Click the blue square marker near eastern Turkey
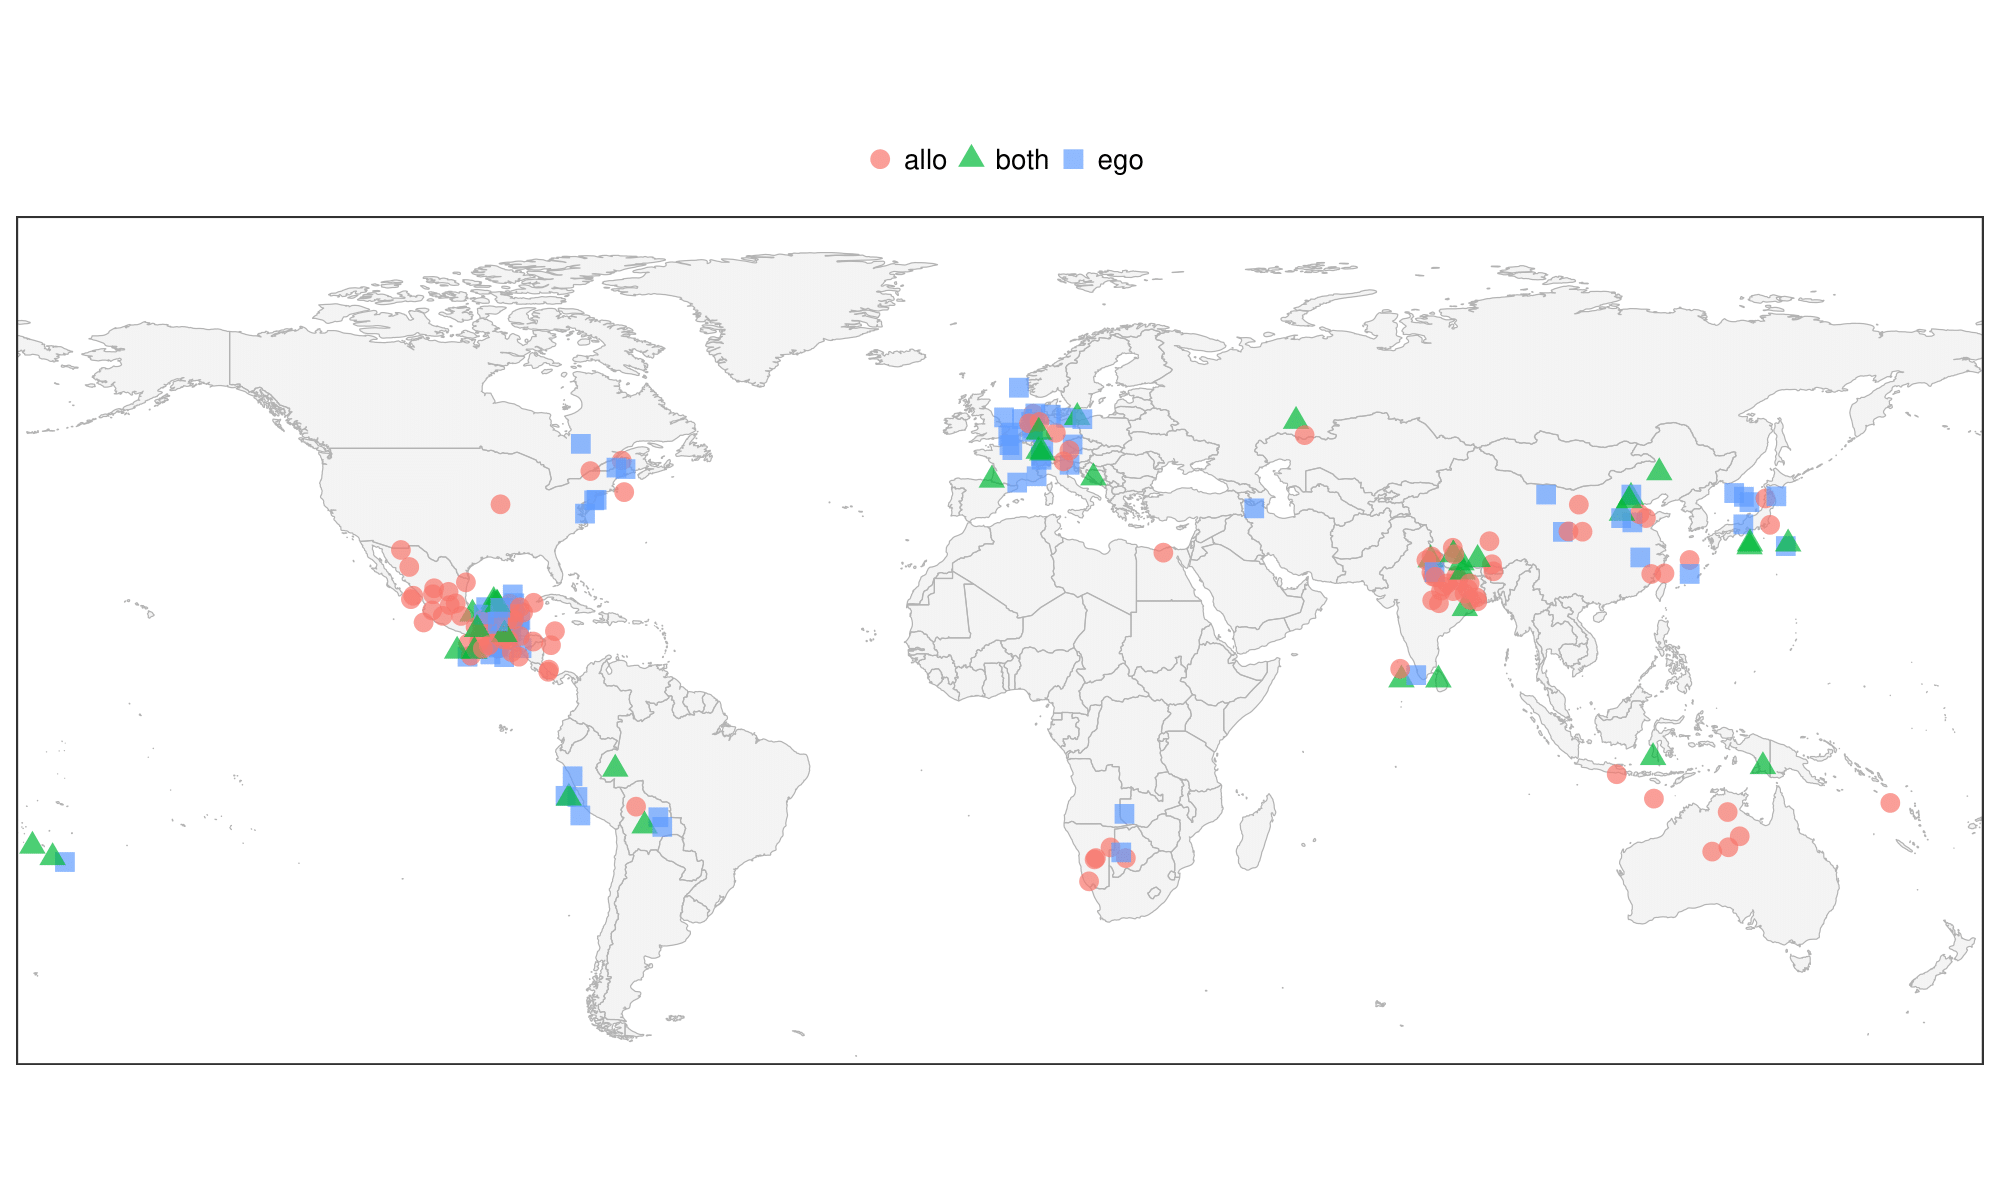Viewport: 2000px width, 1200px height. (x=1254, y=509)
